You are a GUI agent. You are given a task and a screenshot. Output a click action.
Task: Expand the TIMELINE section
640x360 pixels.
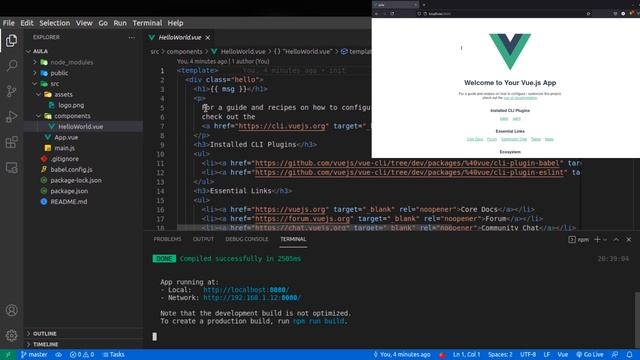[83, 344]
